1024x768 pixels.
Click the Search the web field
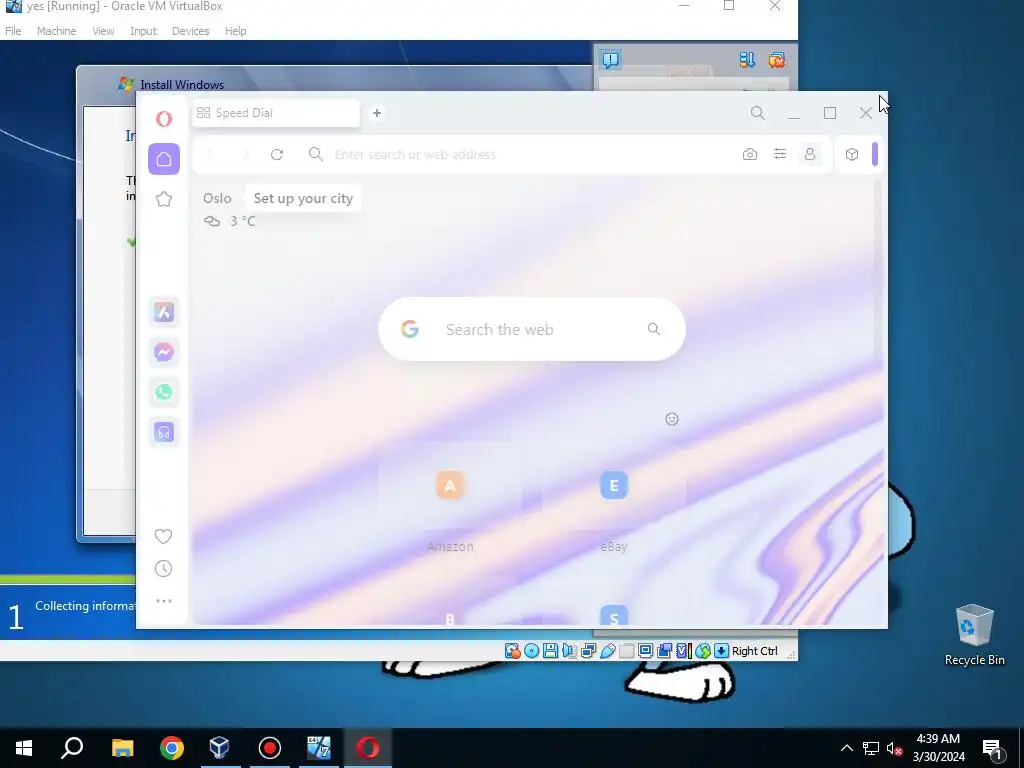532,329
